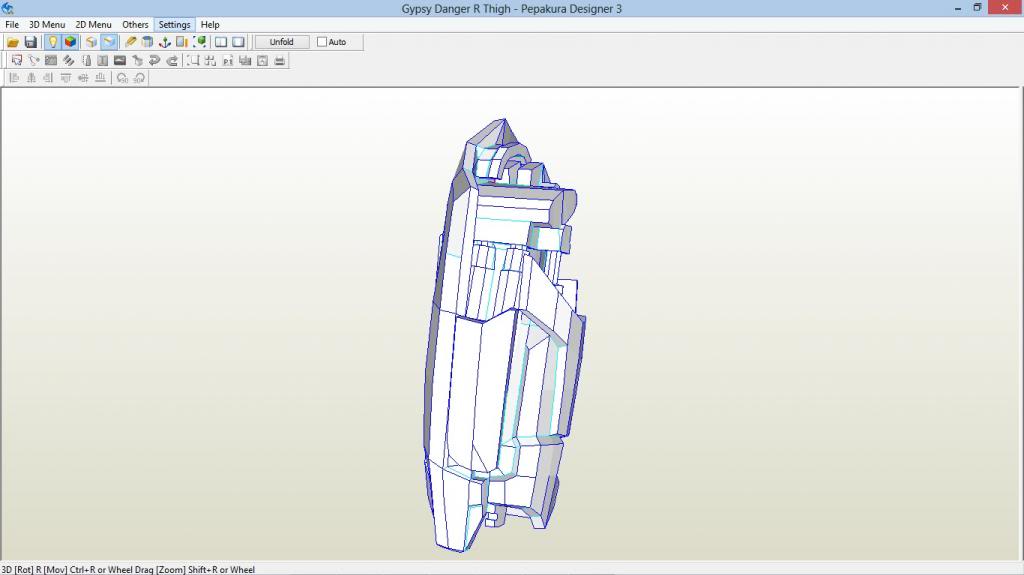Viewport: 1024px width, 575px height.
Task: Click the align horizontal center icon
Action: [x=31, y=78]
